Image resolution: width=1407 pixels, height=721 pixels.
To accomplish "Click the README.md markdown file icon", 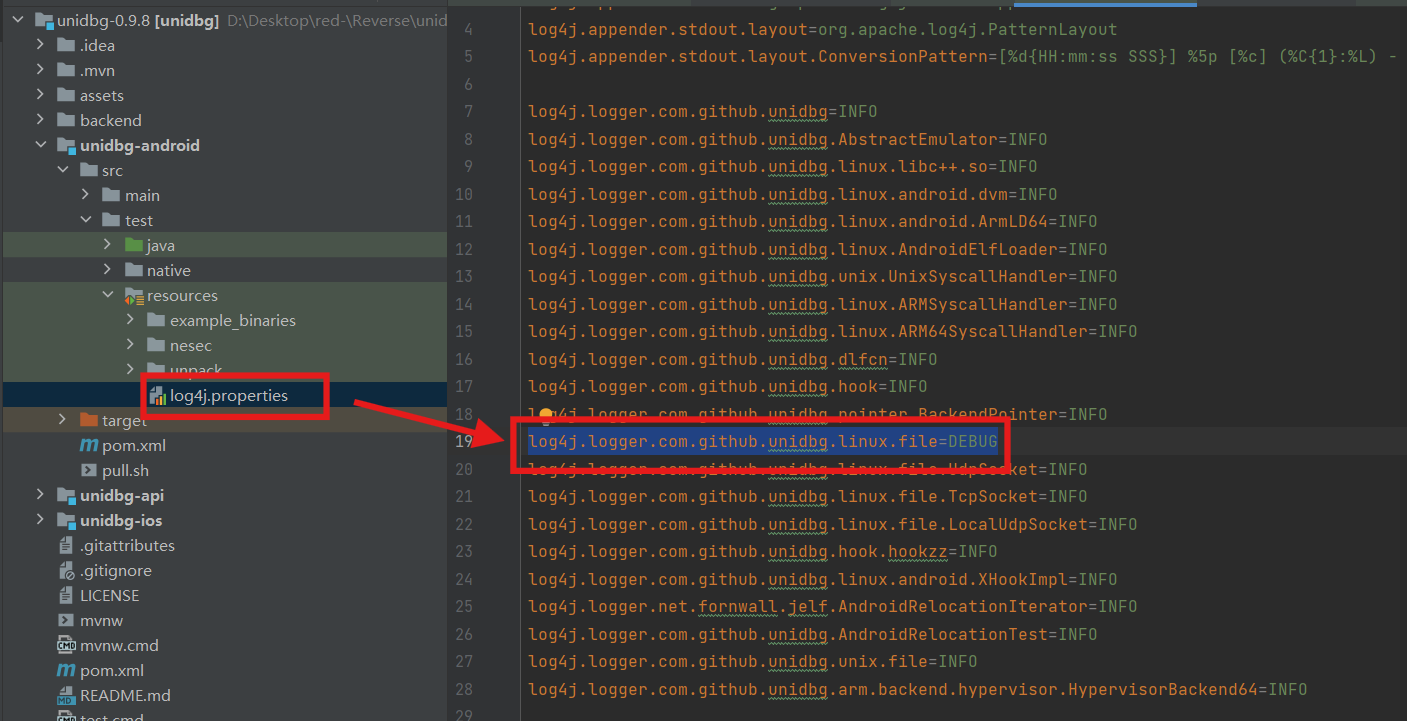I will coord(67,696).
